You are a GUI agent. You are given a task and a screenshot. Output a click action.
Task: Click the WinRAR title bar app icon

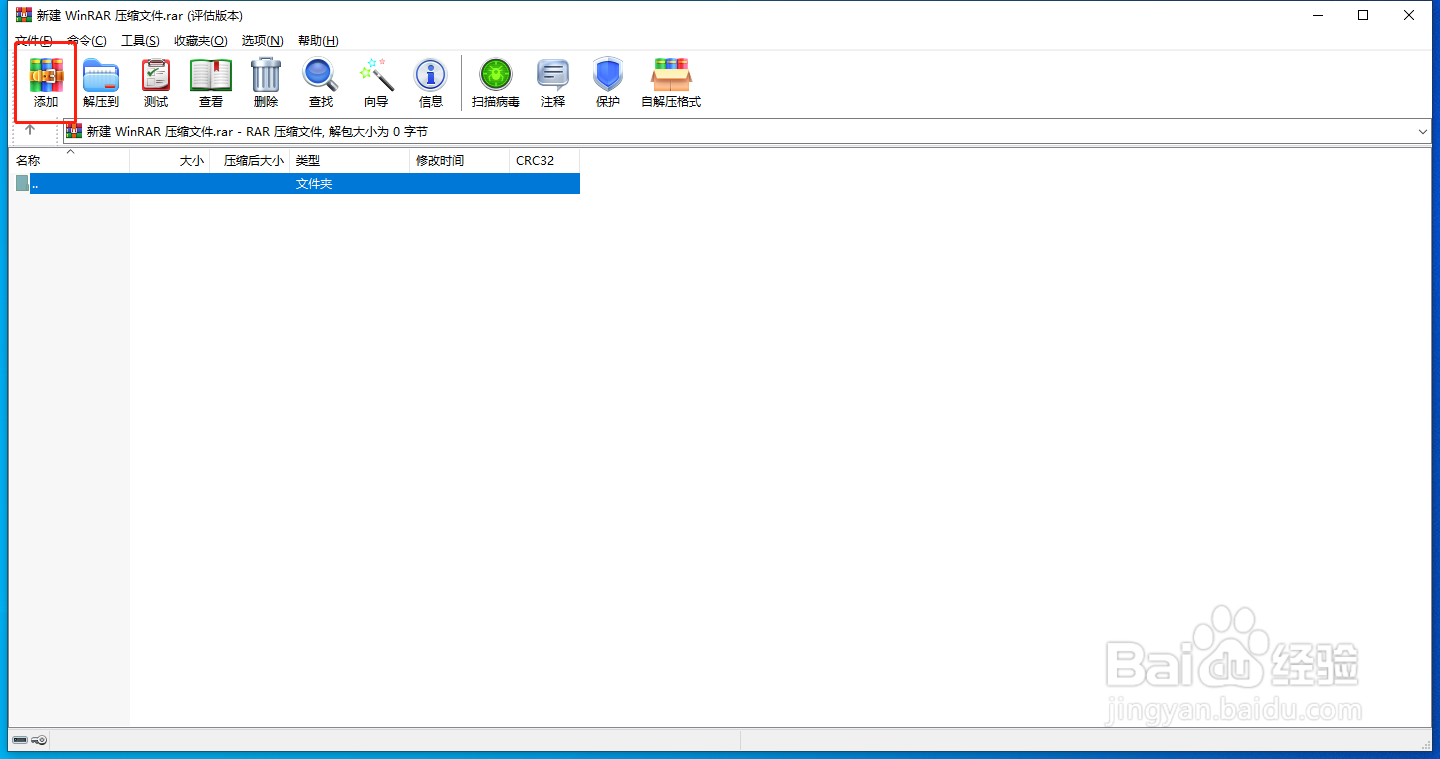pyautogui.click(x=23, y=15)
